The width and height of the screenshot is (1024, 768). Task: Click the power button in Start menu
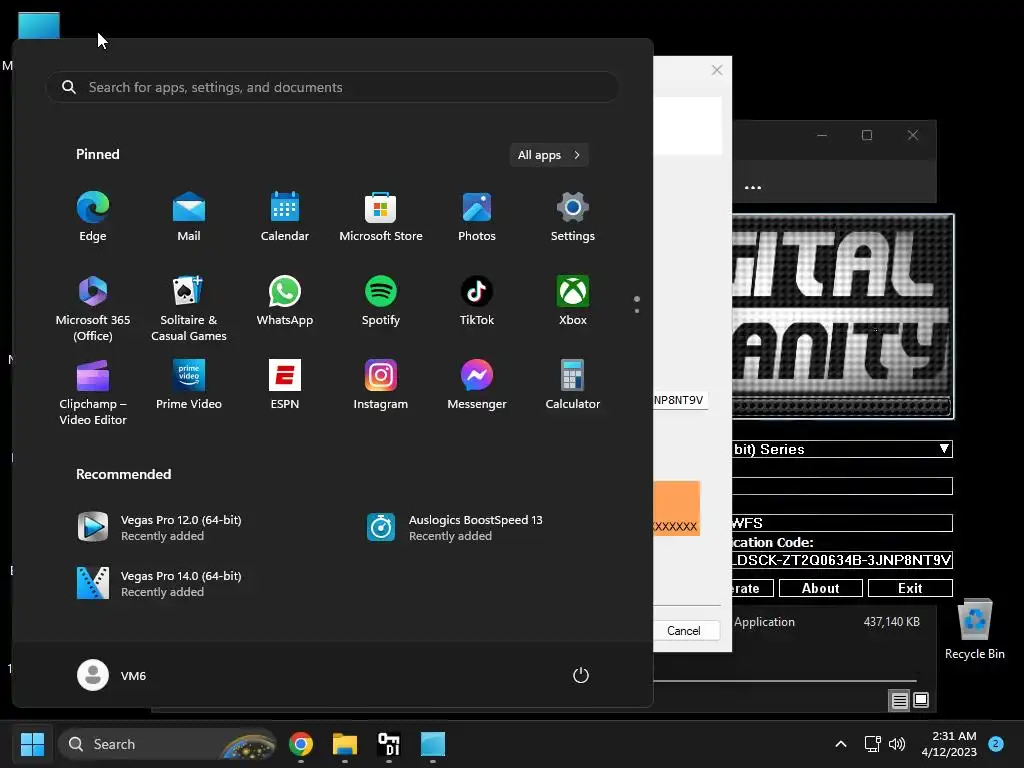point(581,675)
